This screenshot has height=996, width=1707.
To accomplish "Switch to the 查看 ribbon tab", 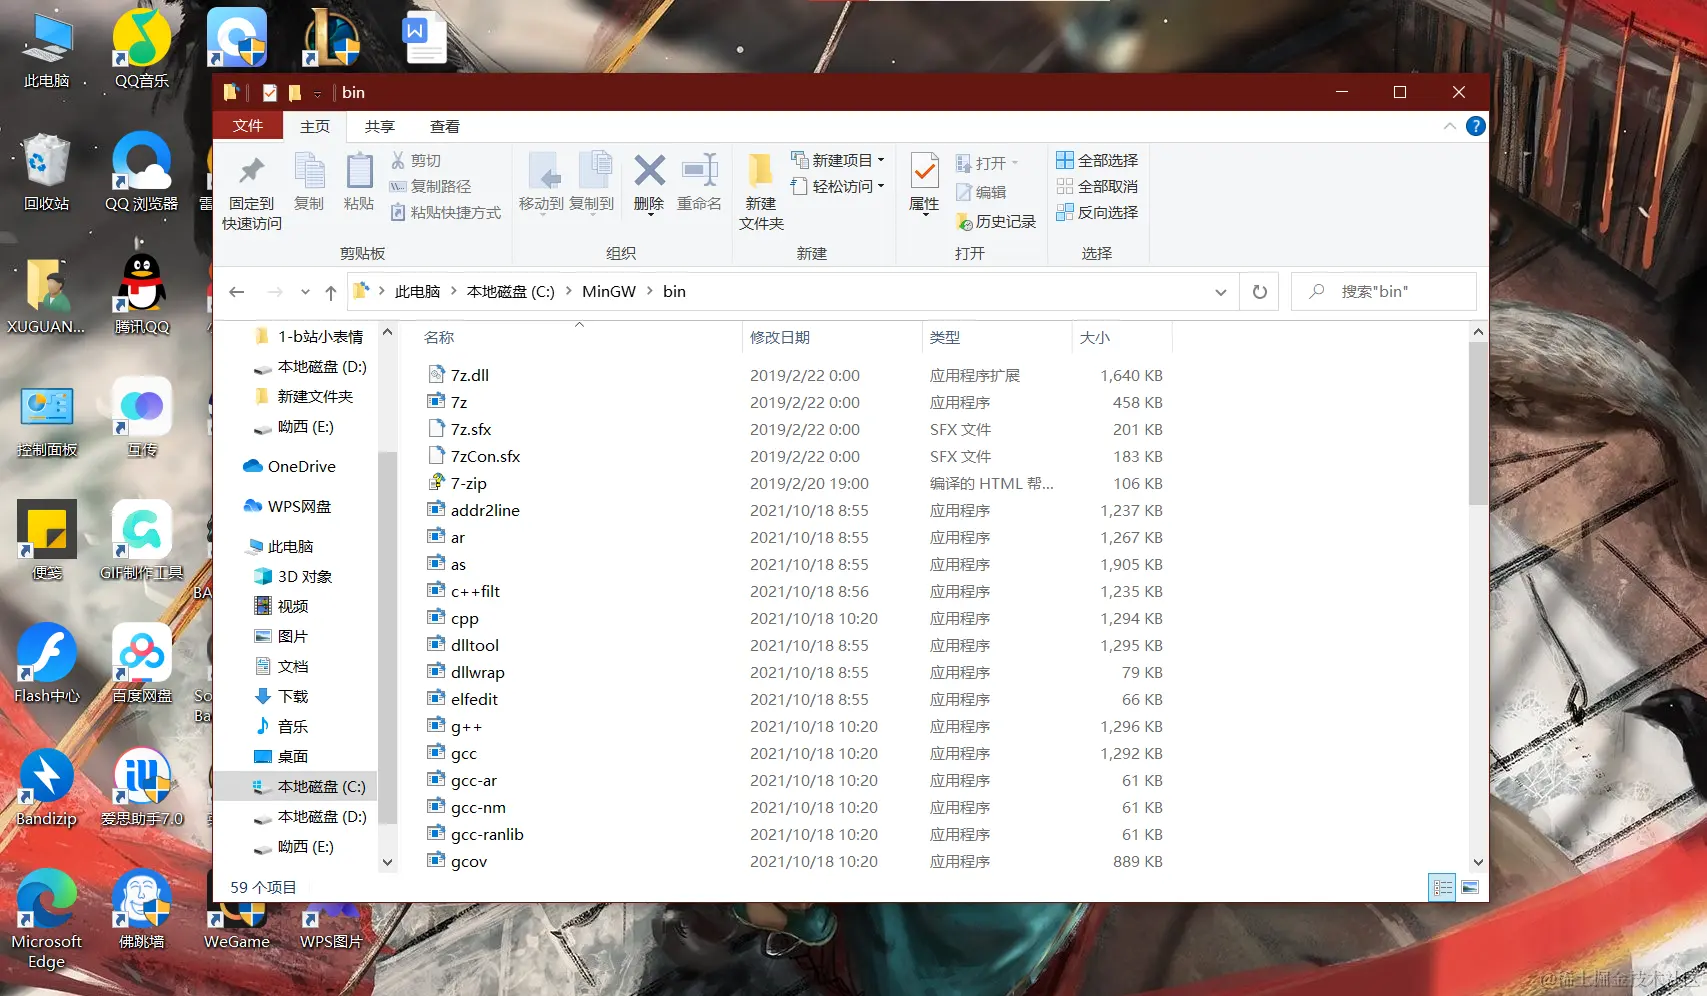I will click(445, 126).
